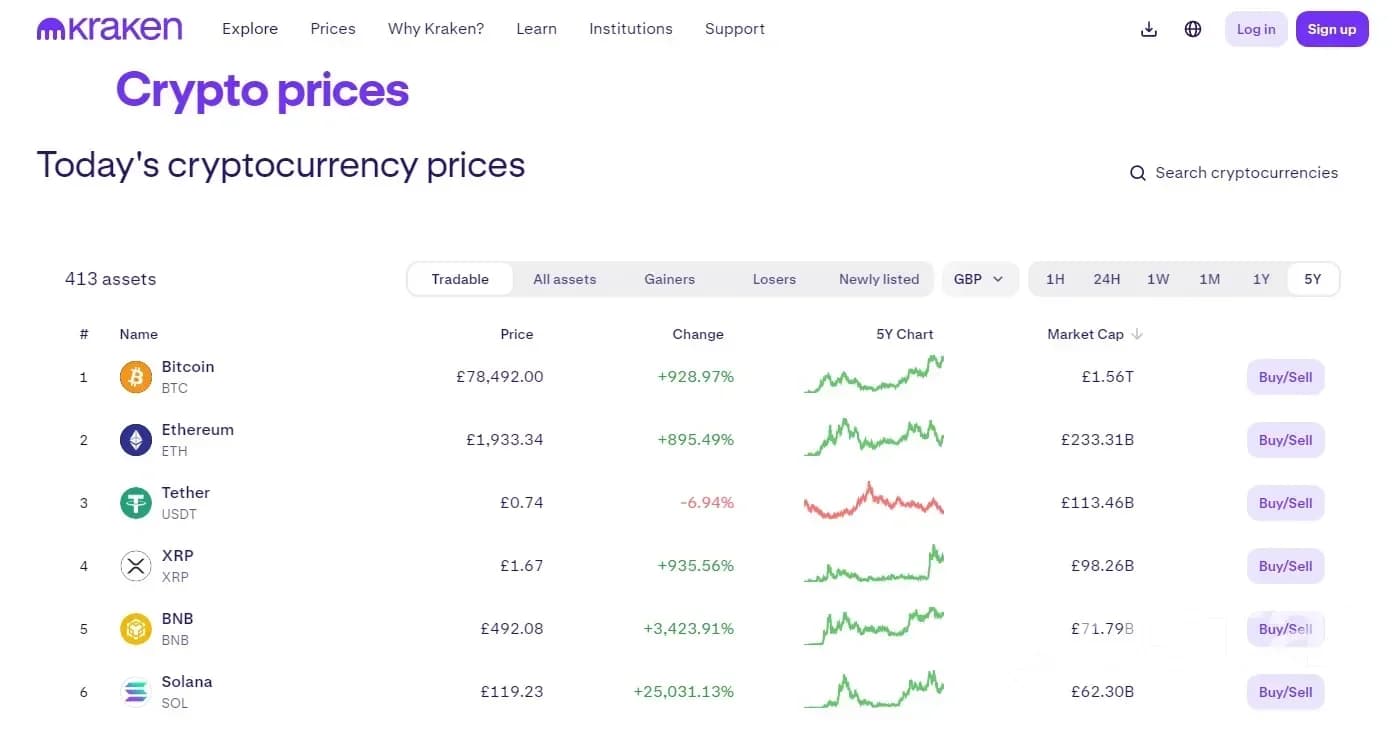Click the search magnifier icon

coord(1138,173)
